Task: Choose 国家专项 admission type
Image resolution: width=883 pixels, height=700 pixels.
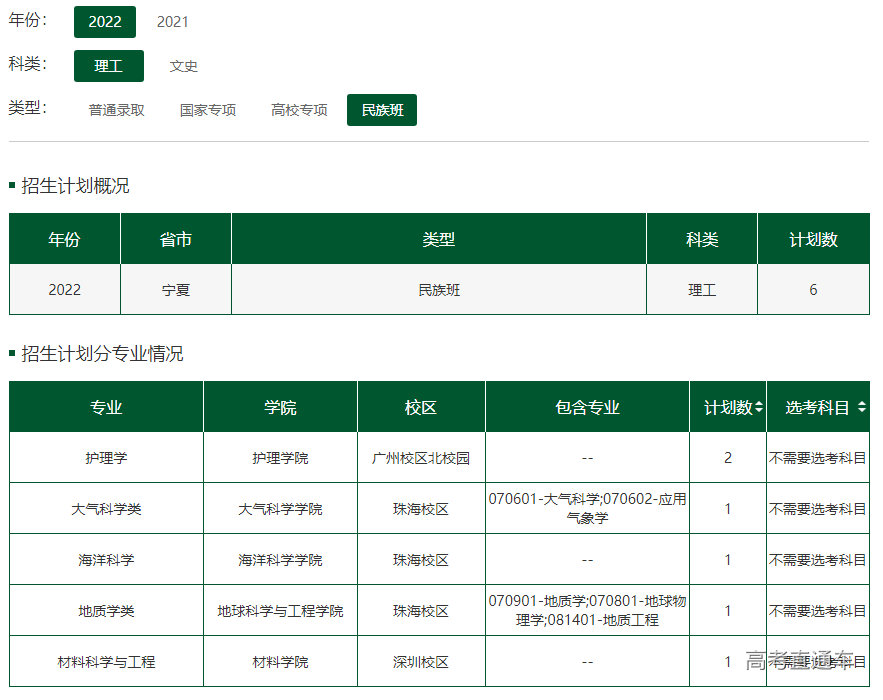Action: [208, 110]
